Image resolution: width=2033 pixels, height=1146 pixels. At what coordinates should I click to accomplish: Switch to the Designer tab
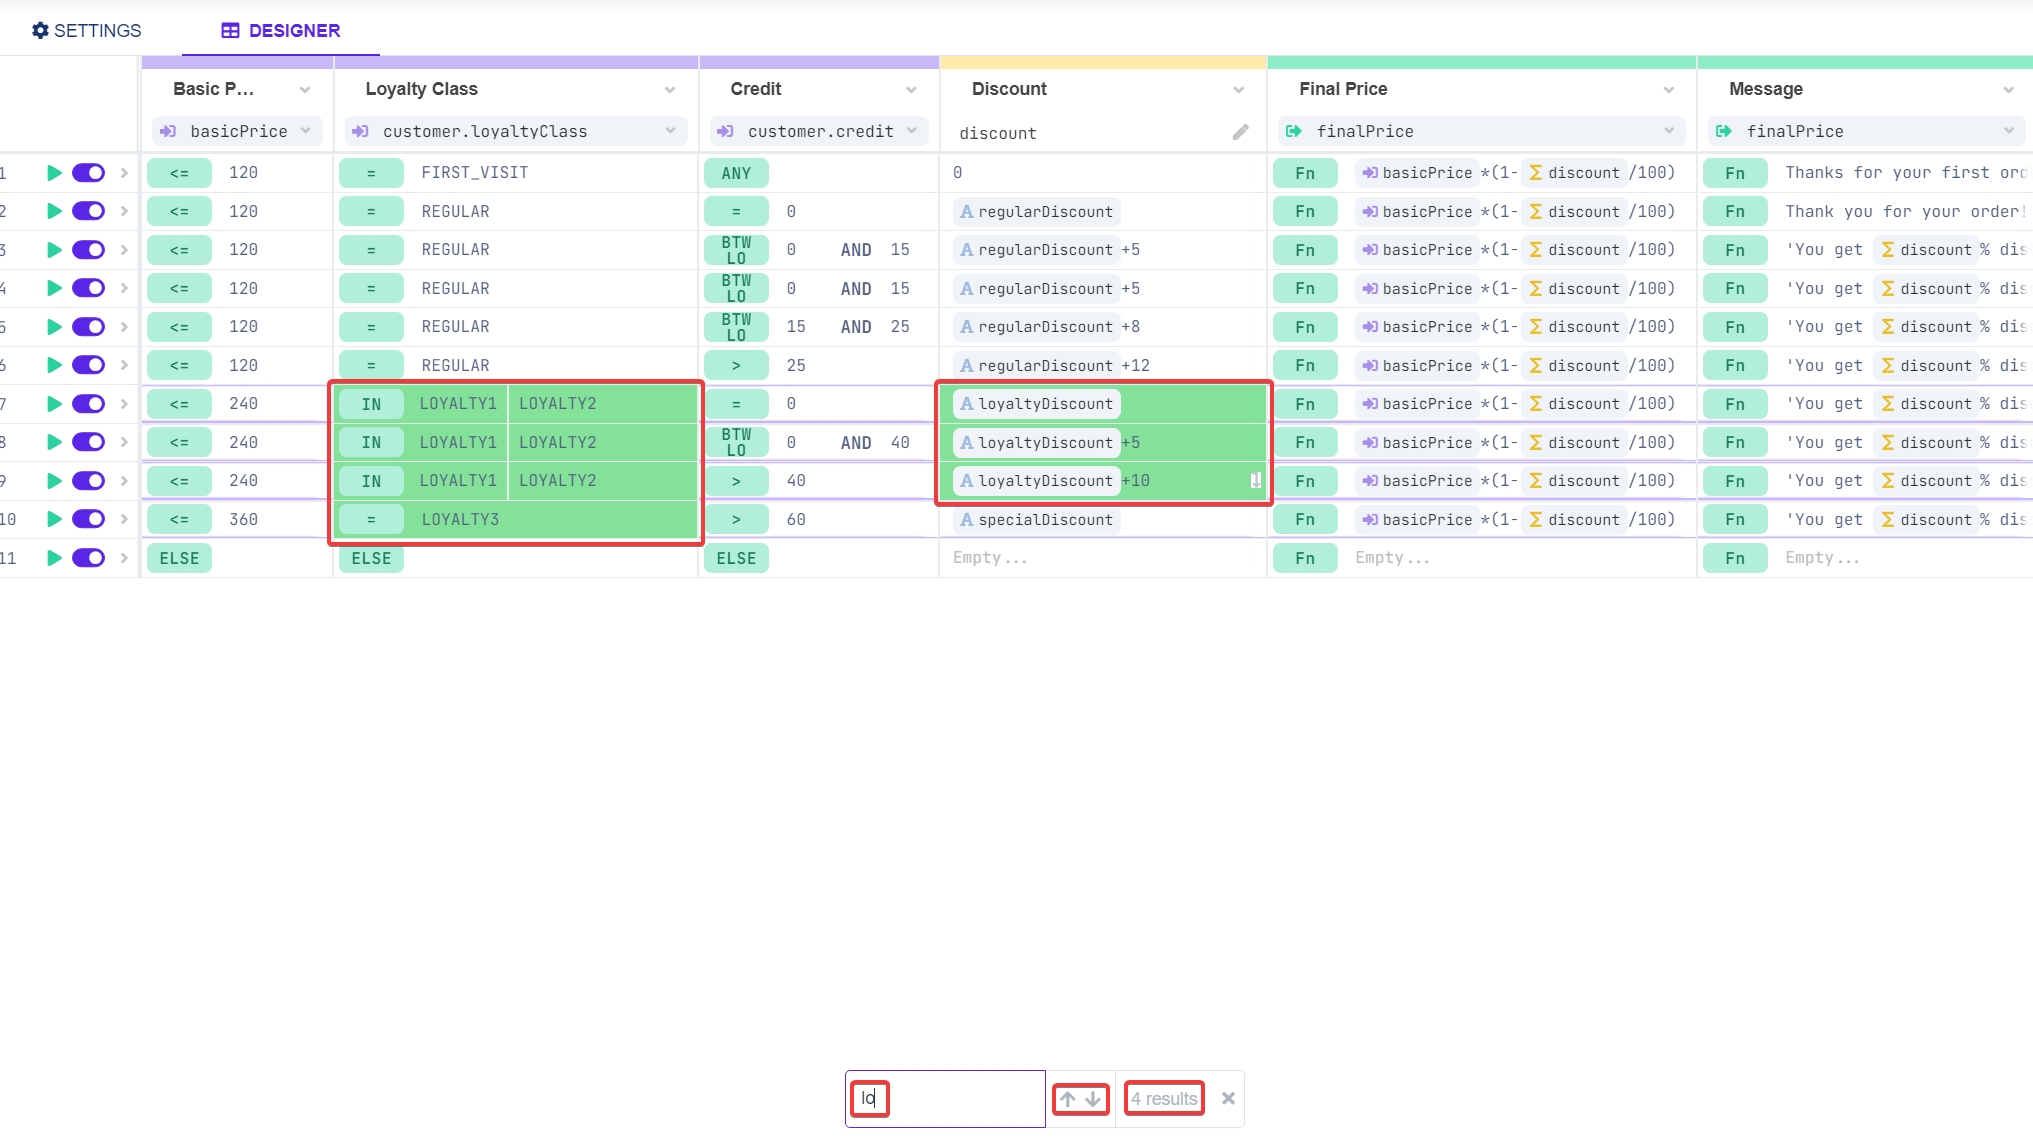tap(281, 30)
